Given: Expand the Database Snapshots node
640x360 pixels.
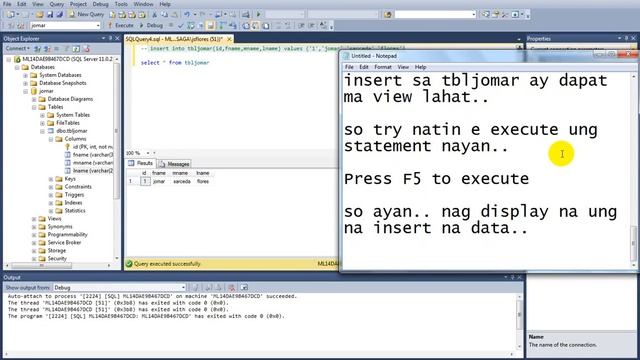Looking at the screenshot, I should tap(25, 83).
